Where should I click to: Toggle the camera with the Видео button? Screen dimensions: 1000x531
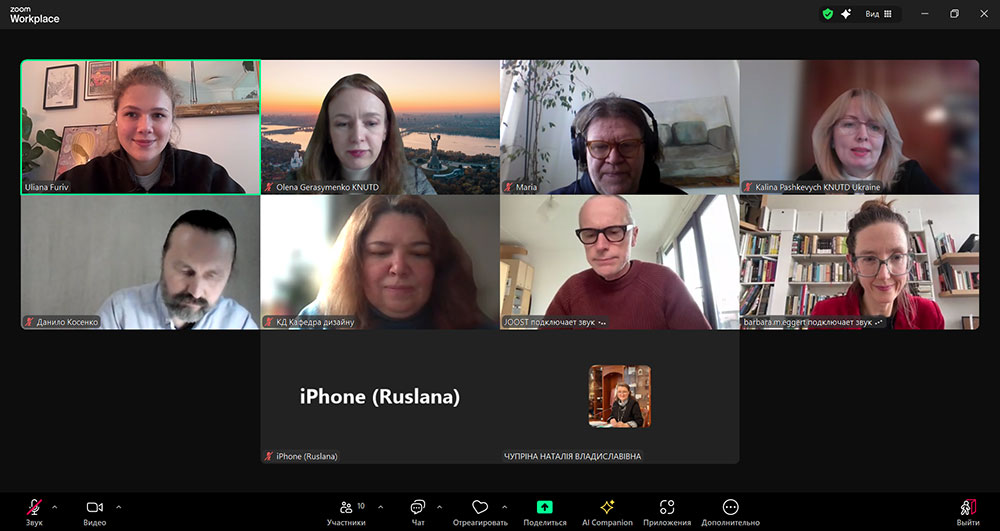94,512
